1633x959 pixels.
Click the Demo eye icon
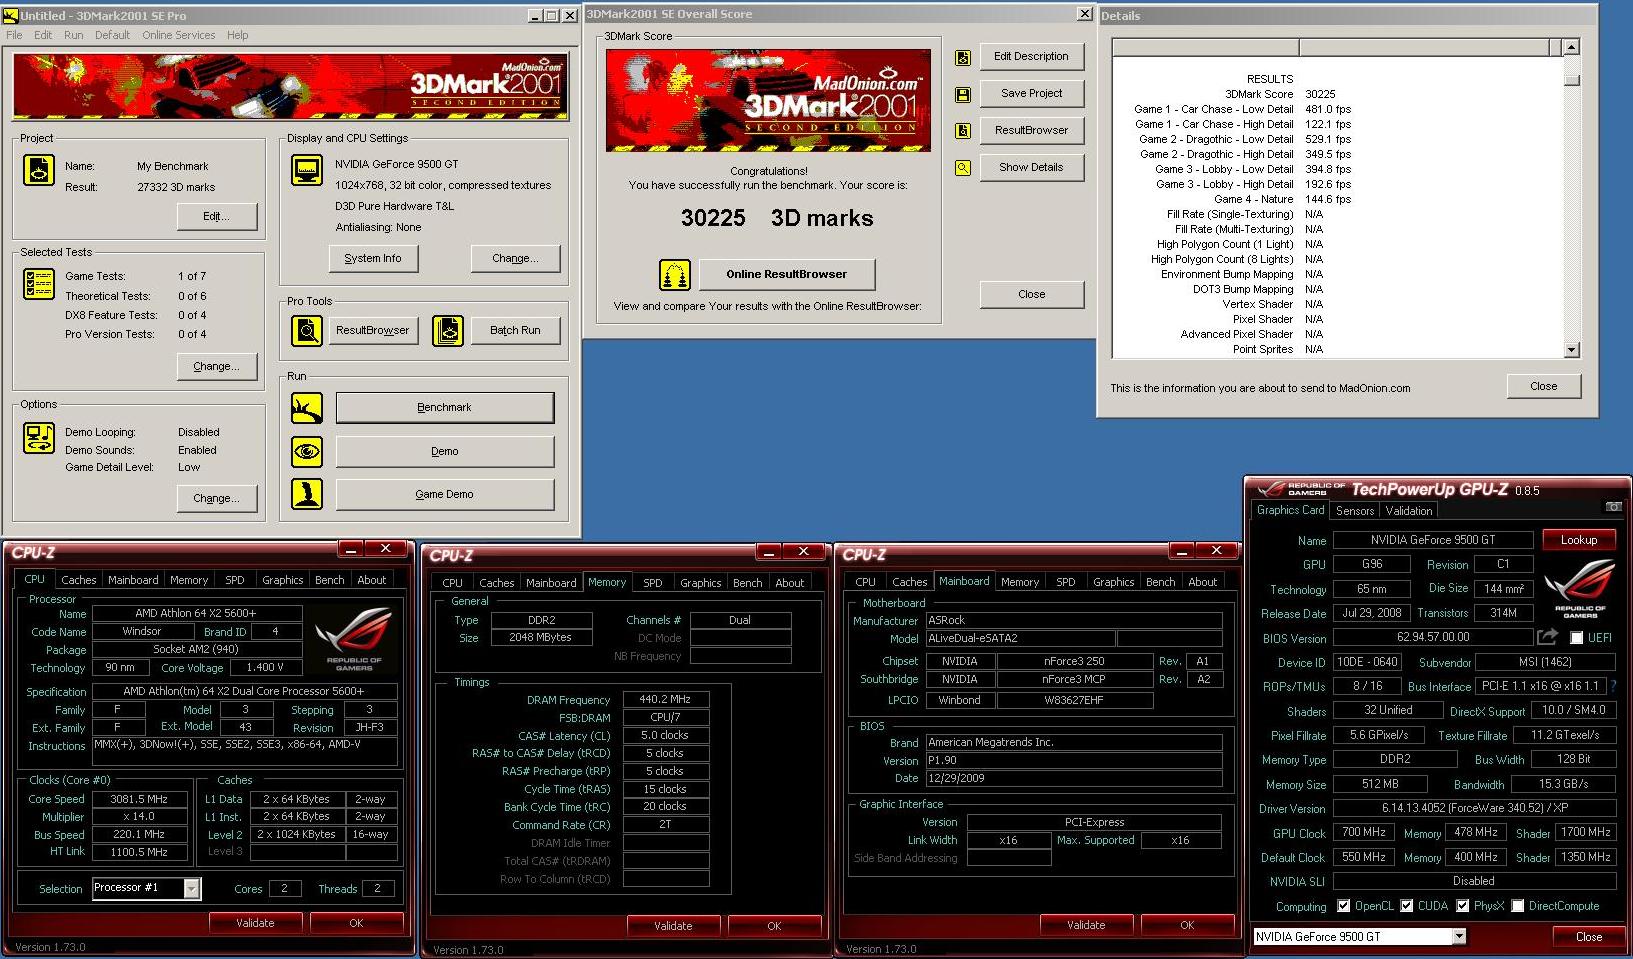(x=307, y=452)
